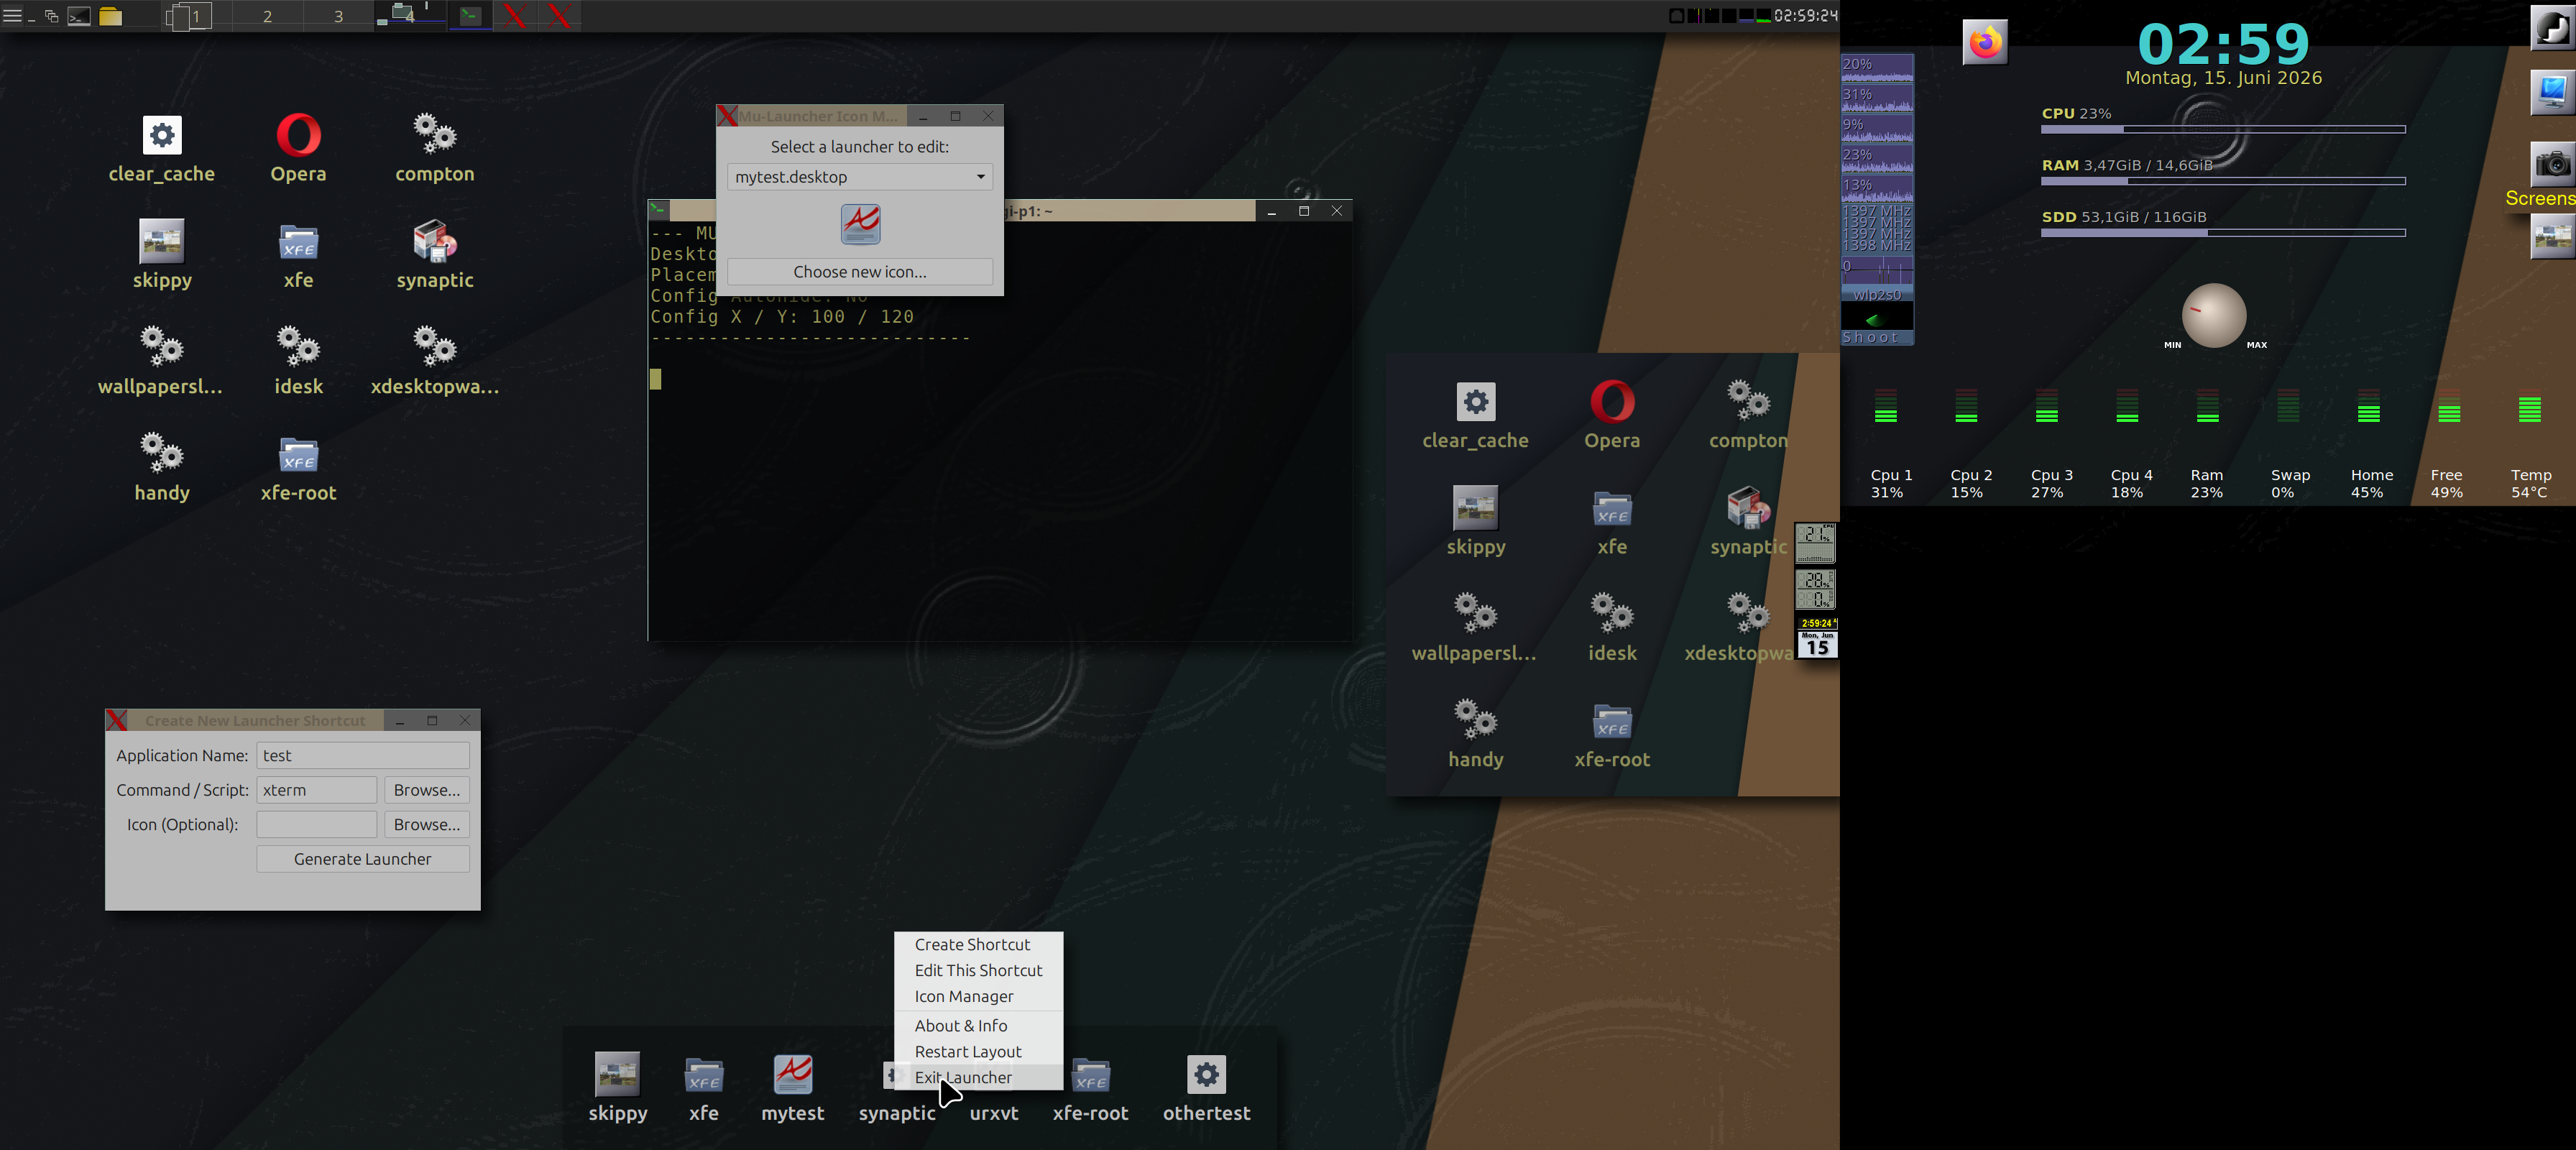Open xfe in the bottom dock
The image size is (2576, 1150).
[x=703, y=1075]
